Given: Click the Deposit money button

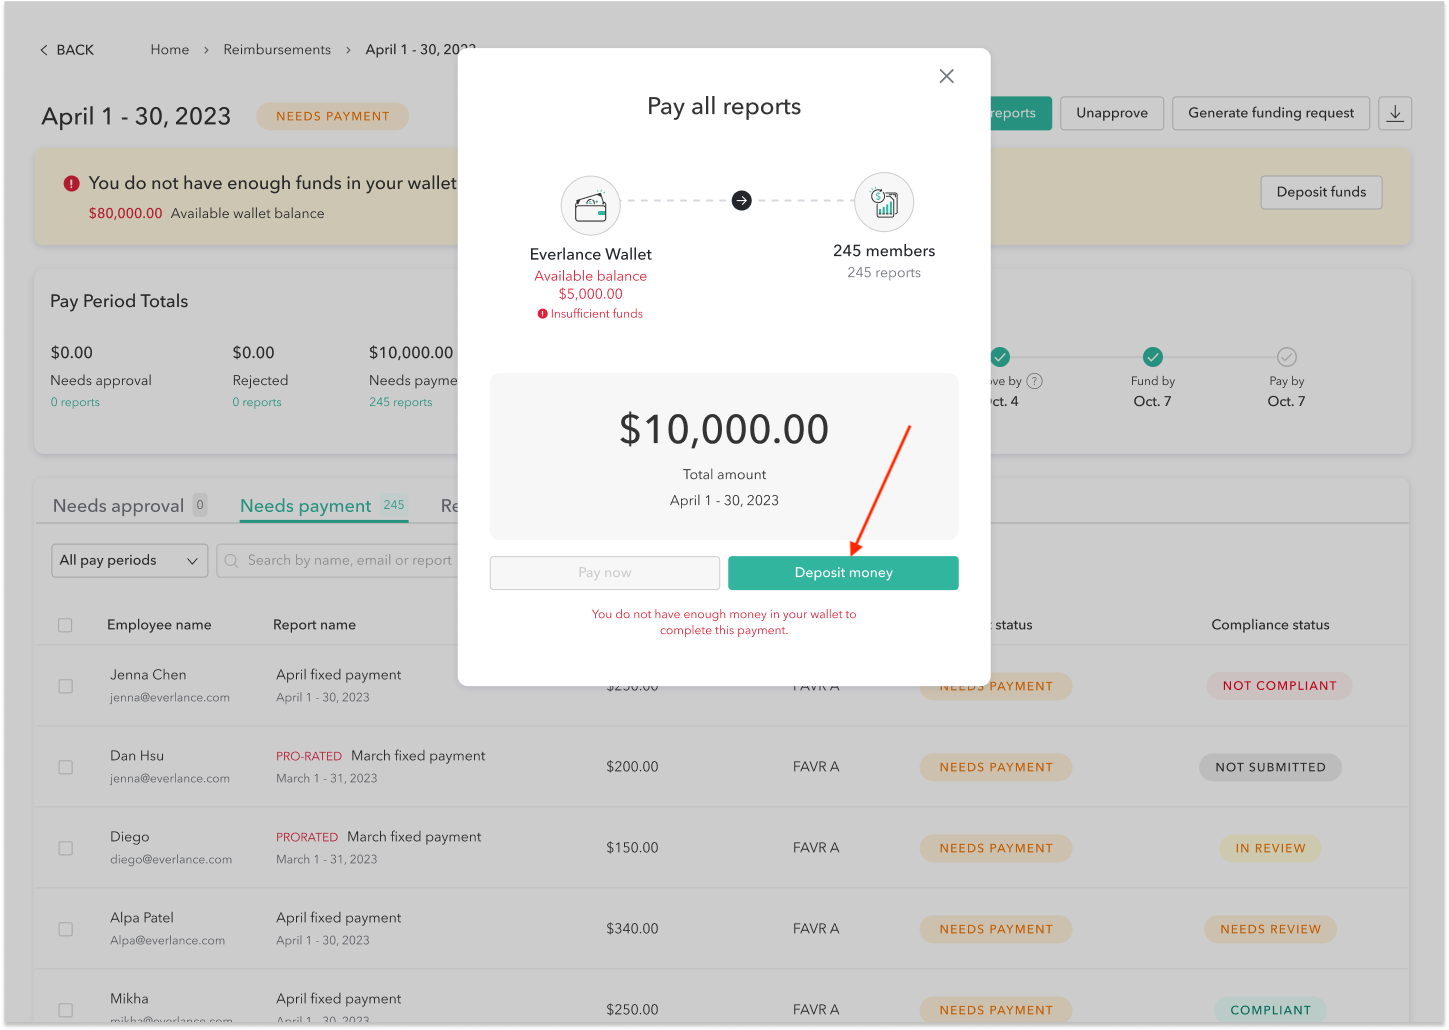Looking at the screenshot, I should coord(843,572).
